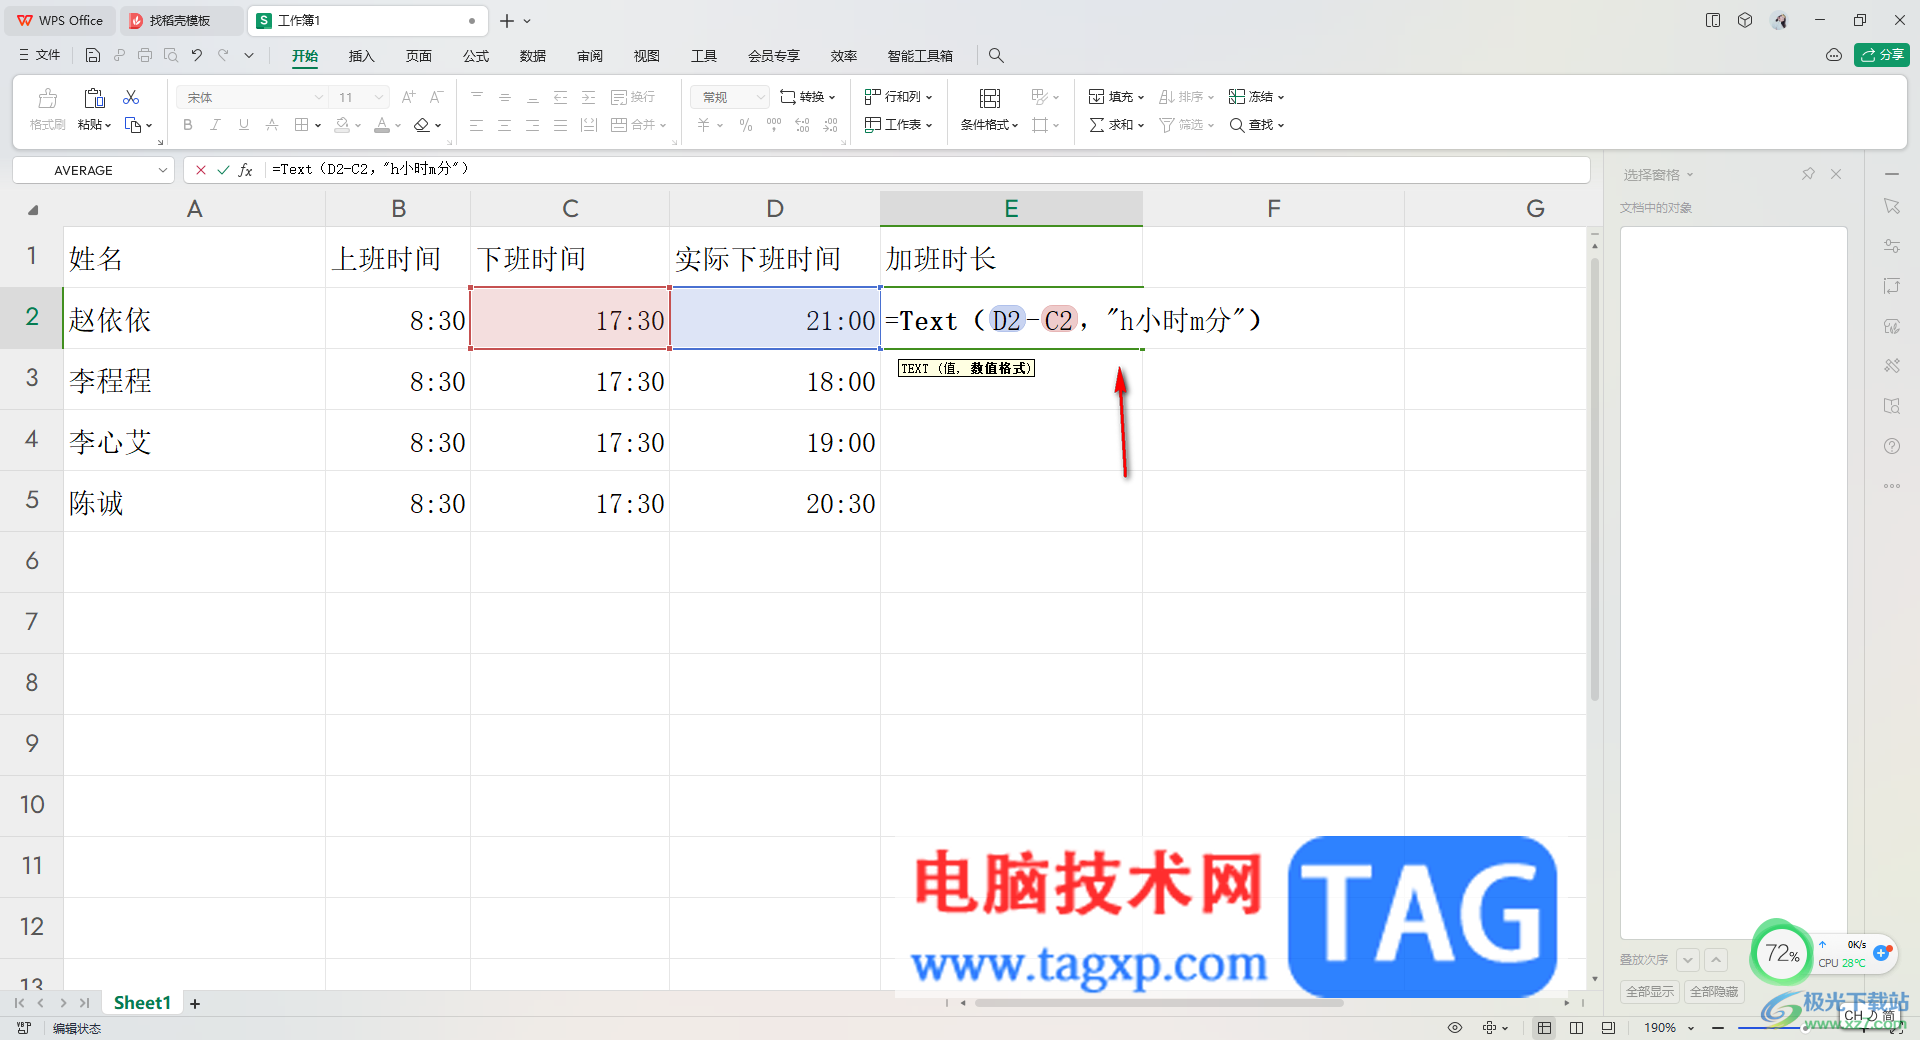Add a new sheet with plus icon
The width and height of the screenshot is (1920, 1040).
click(x=195, y=1003)
